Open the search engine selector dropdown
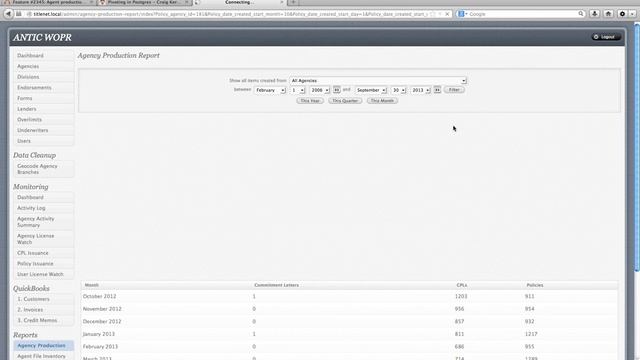This screenshot has height=360, width=640. [x=463, y=14]
